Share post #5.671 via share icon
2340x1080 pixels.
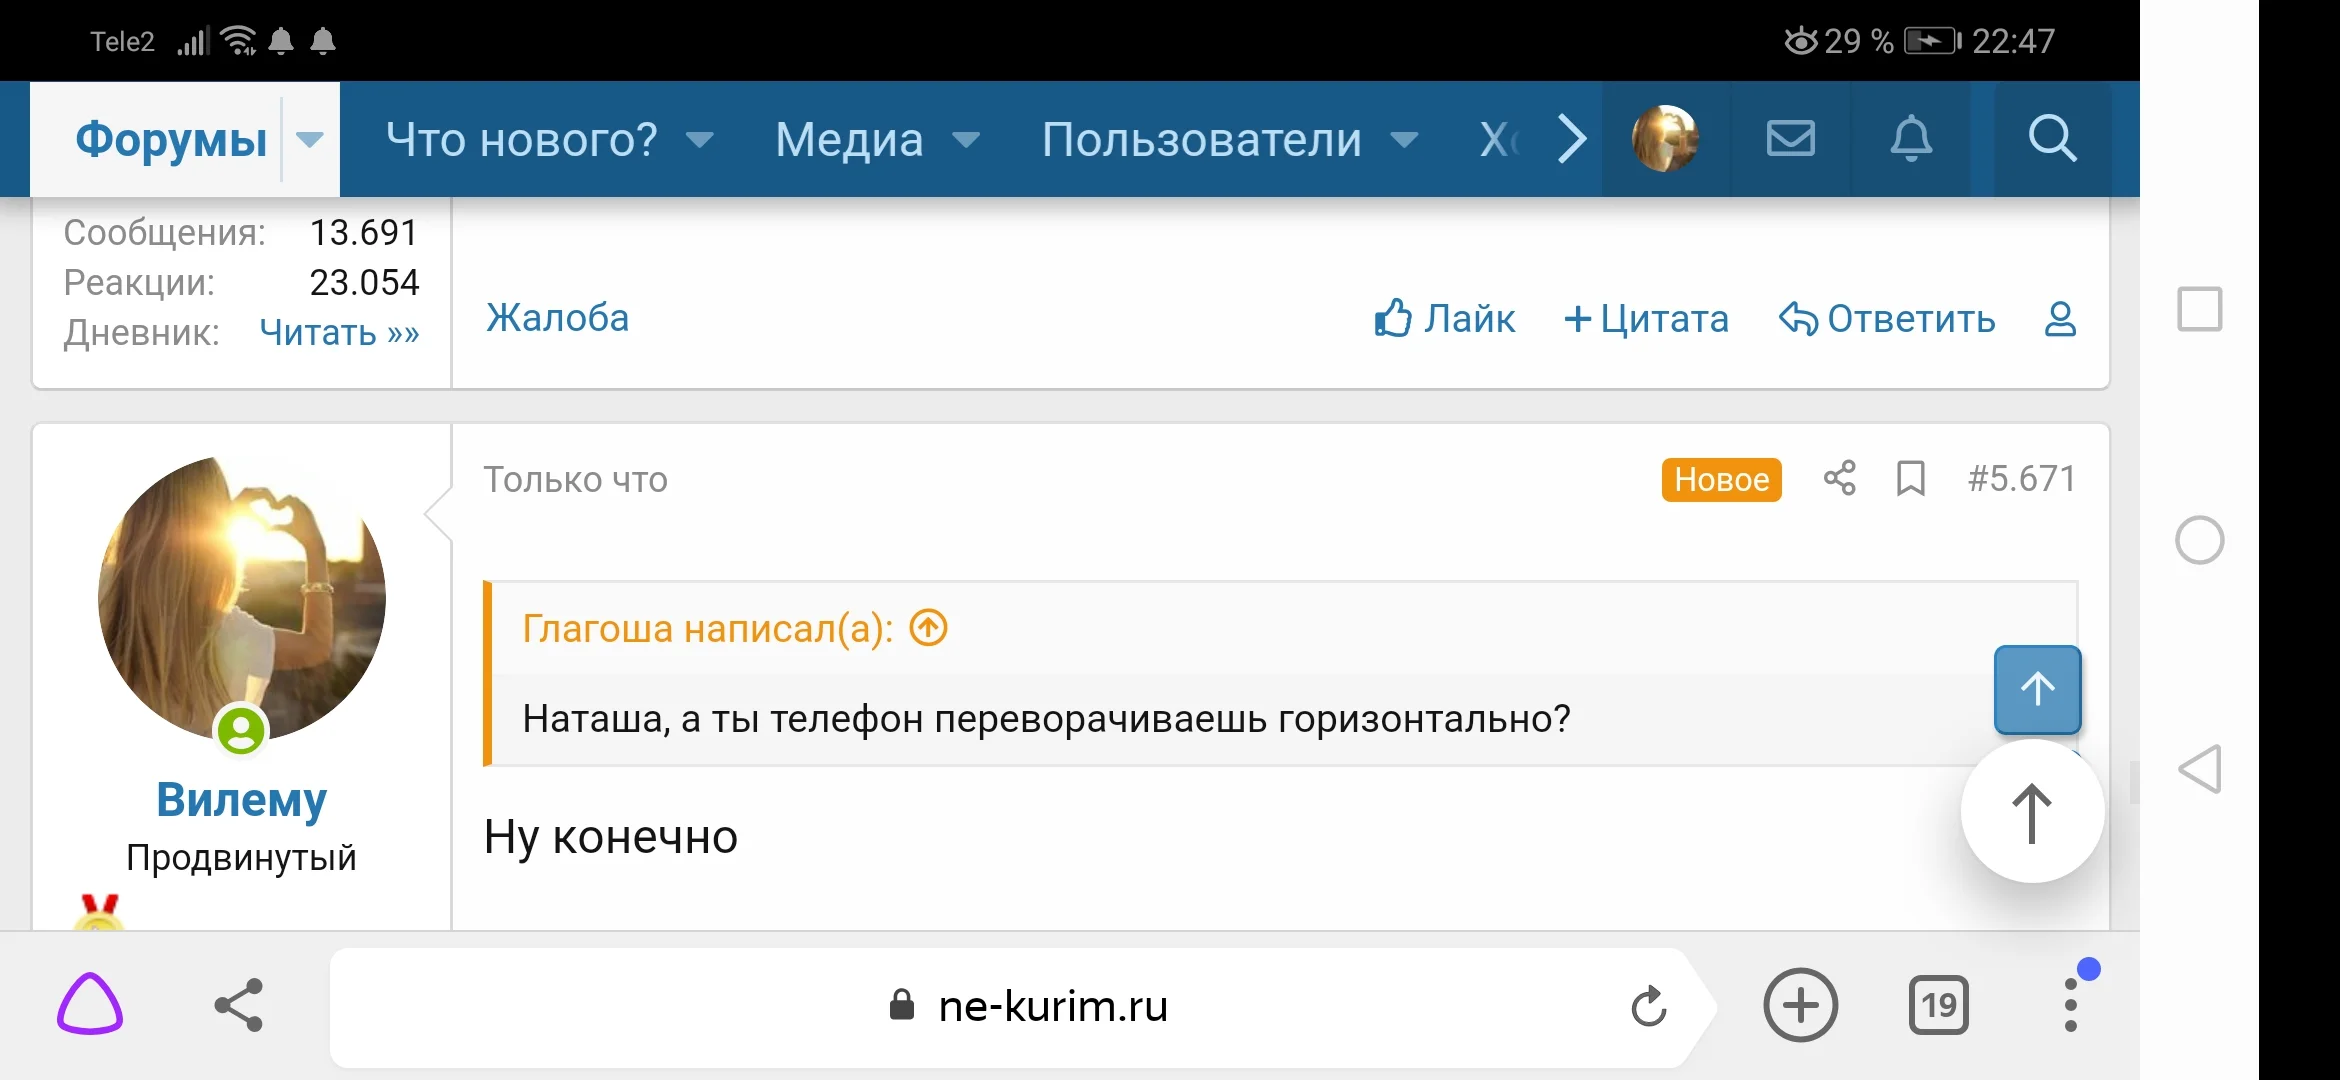point(1839,478)
